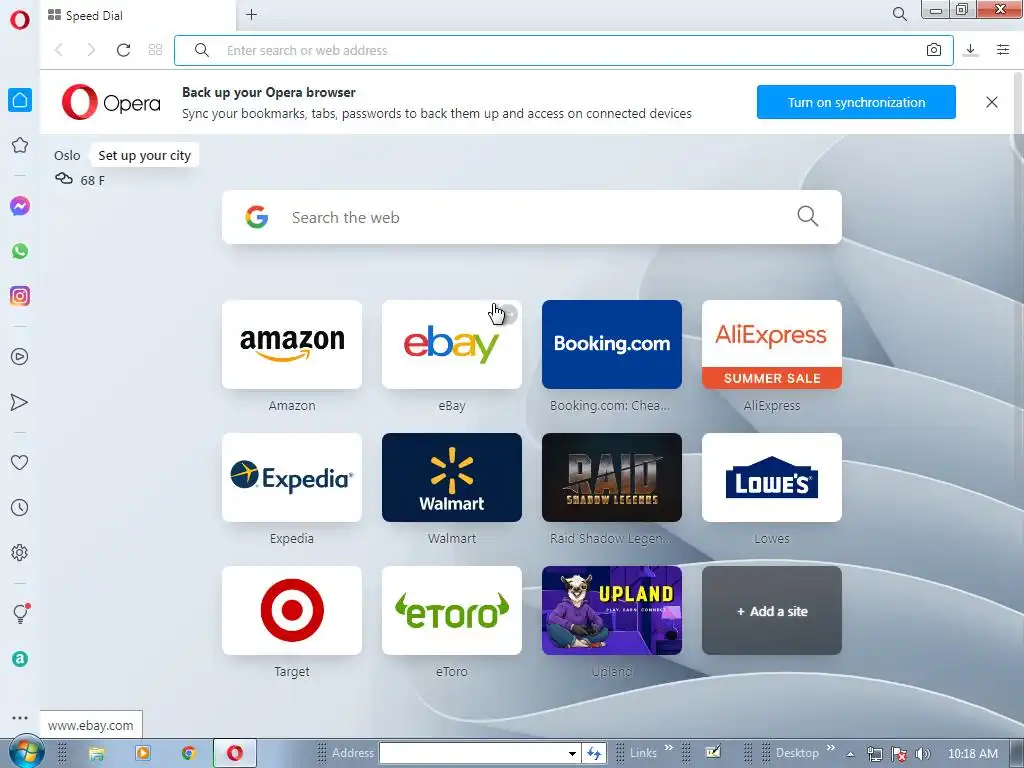
Task: Open sidebar setup three-dots menu
Action: (20, 718)
